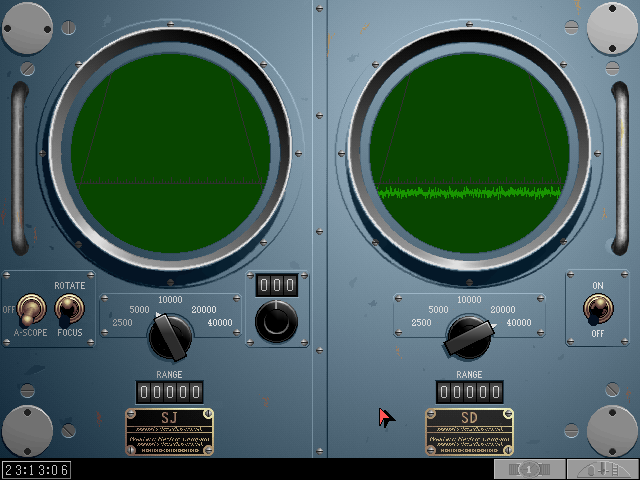
Task: Flip the Rotate/Focus toggle switch
Action: [x=69, y=308]
